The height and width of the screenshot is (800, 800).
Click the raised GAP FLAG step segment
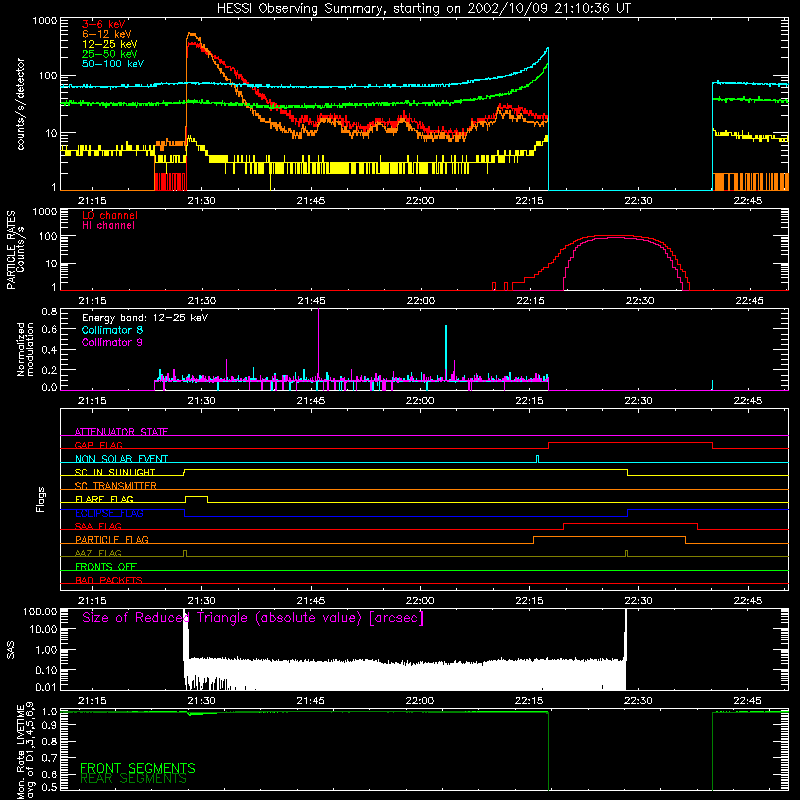pyautogui.click(x=630, y=443)
